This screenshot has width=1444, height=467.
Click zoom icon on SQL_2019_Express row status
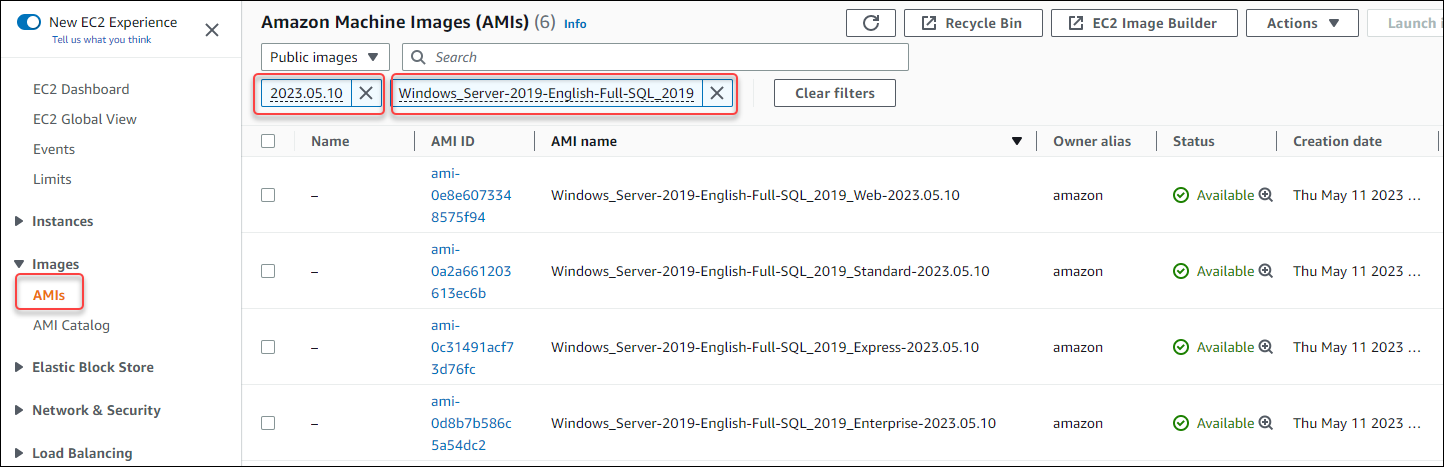[1265, 347]
